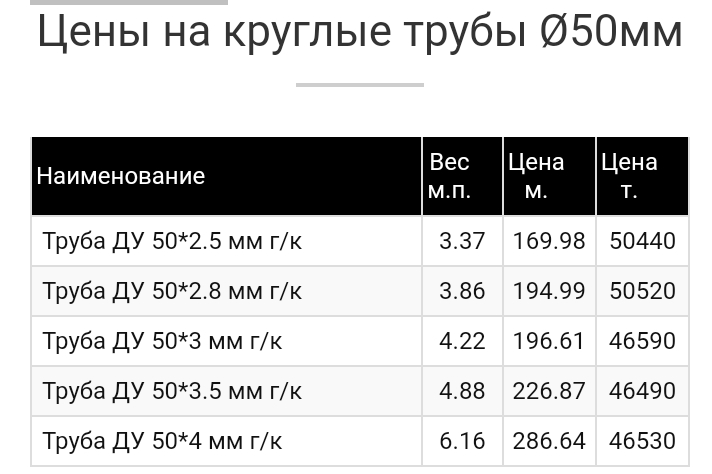Click the page title about Ø50мм pipes

coord(360,33)
